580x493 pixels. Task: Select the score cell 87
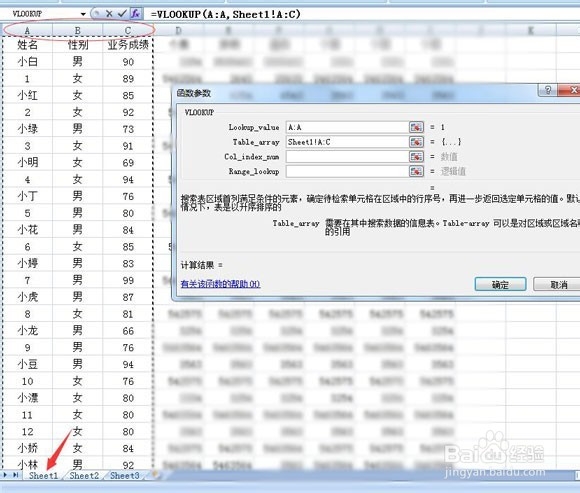(128, 297)
